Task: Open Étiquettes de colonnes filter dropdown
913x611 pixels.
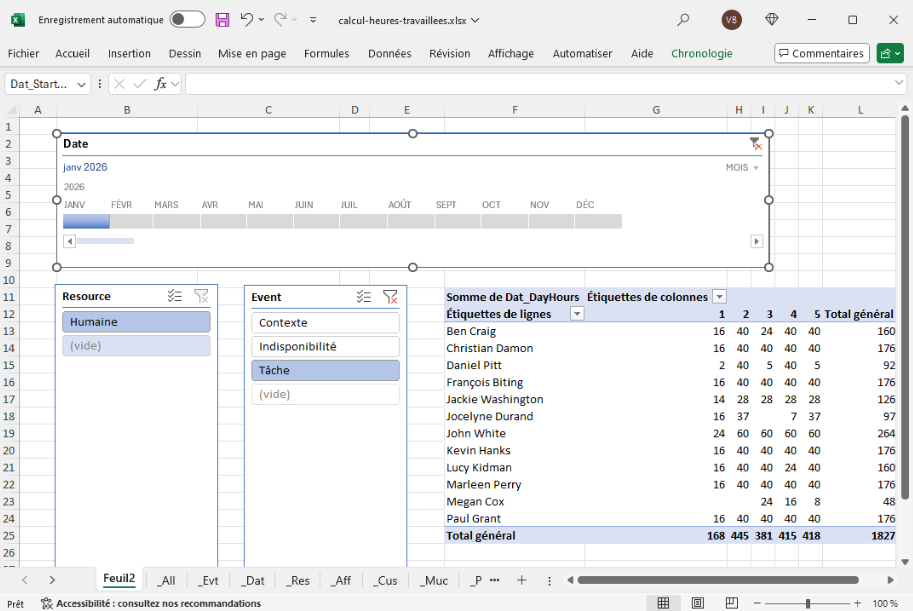Action: click(718, 297)
